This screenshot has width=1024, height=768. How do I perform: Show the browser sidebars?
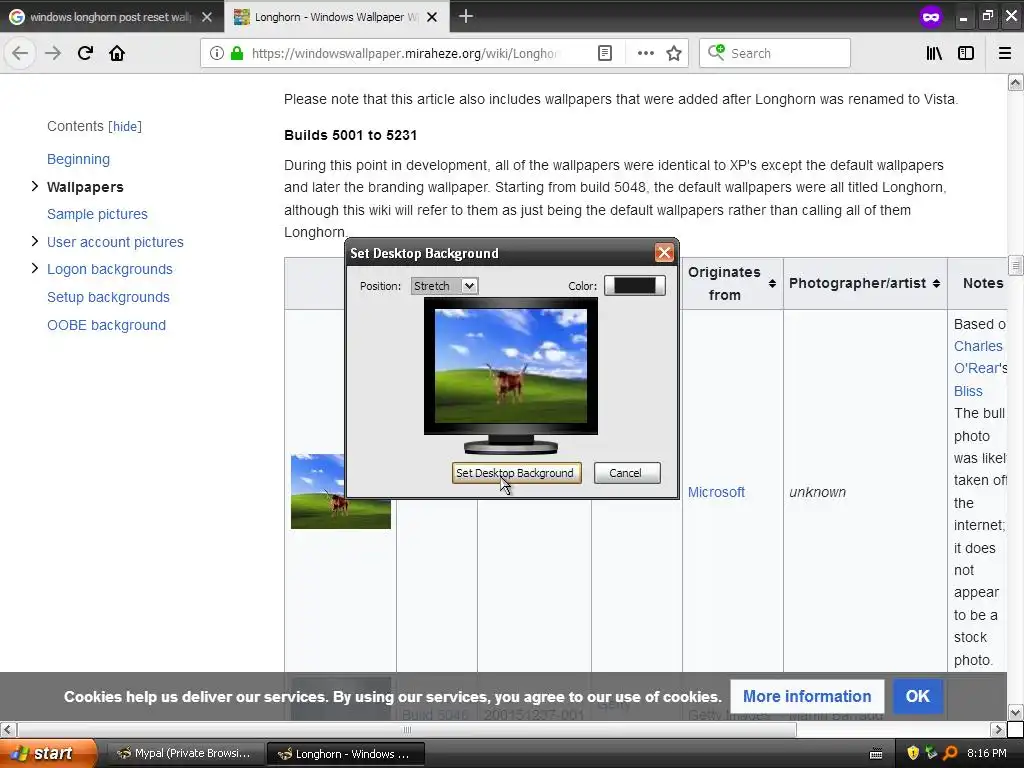966,53
